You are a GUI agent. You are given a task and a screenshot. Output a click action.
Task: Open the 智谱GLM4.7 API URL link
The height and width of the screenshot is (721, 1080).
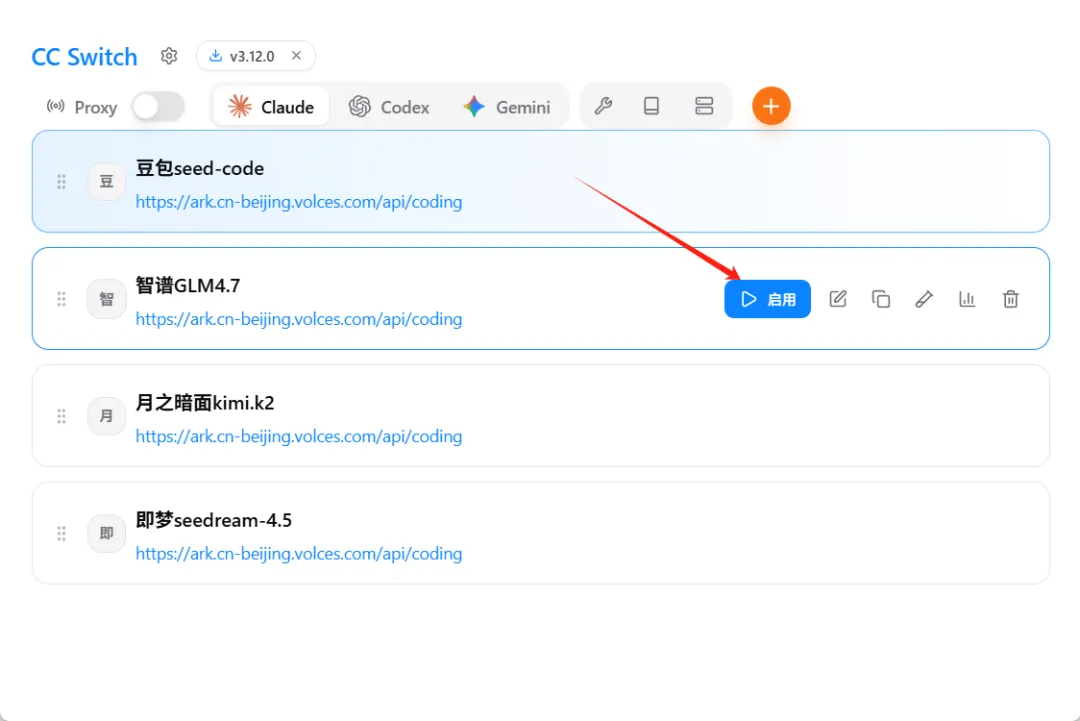click(299, 319)
